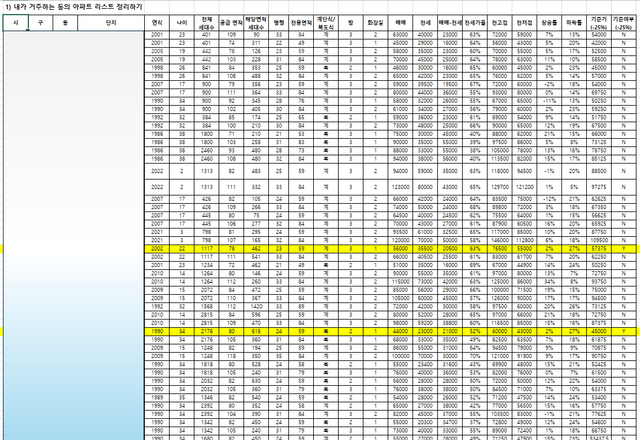Image resolution: width=640 pixels, height=440 pixels.
Task: Select the '기준여부 (-25%)' column header
Action: point(624,23)
